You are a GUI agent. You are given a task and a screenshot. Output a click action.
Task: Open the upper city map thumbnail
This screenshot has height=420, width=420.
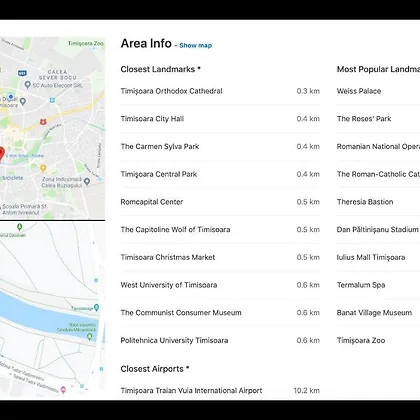pos(52,128)
